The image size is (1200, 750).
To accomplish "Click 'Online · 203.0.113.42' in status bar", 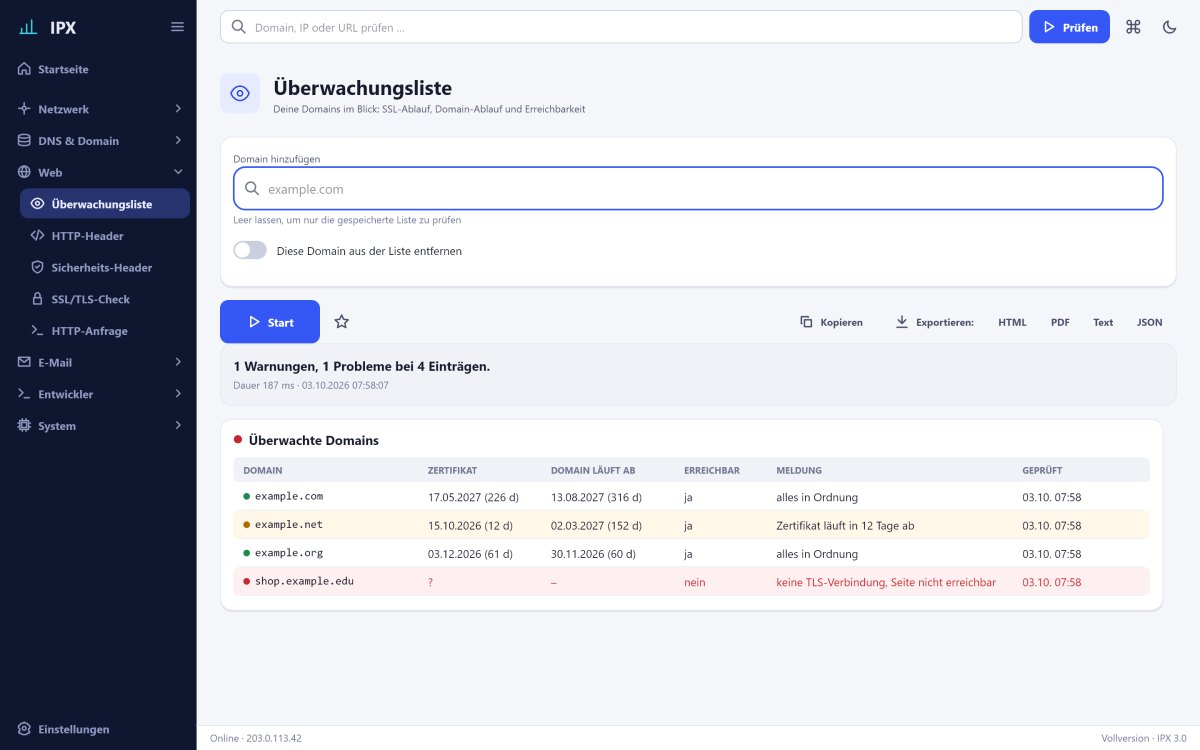I will pyautogui.click(x=256, y=738).
